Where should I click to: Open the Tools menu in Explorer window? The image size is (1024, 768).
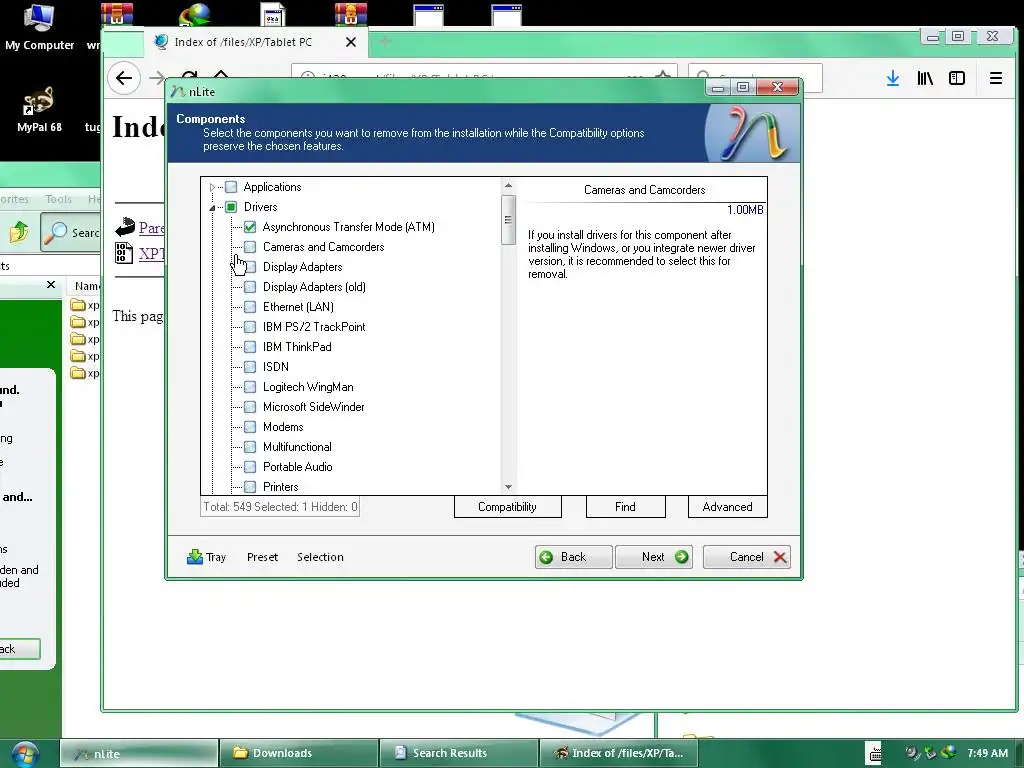pos(58,199)
